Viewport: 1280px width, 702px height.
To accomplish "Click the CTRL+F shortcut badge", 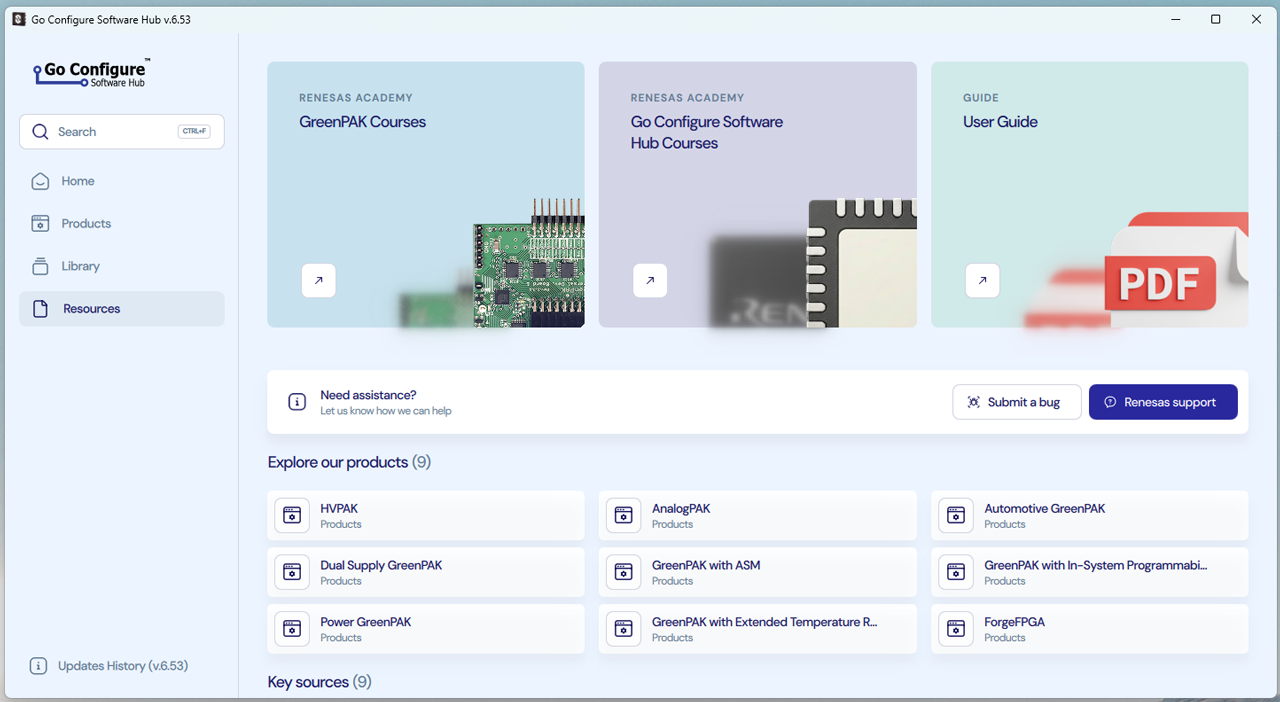I will pos(194,131).
